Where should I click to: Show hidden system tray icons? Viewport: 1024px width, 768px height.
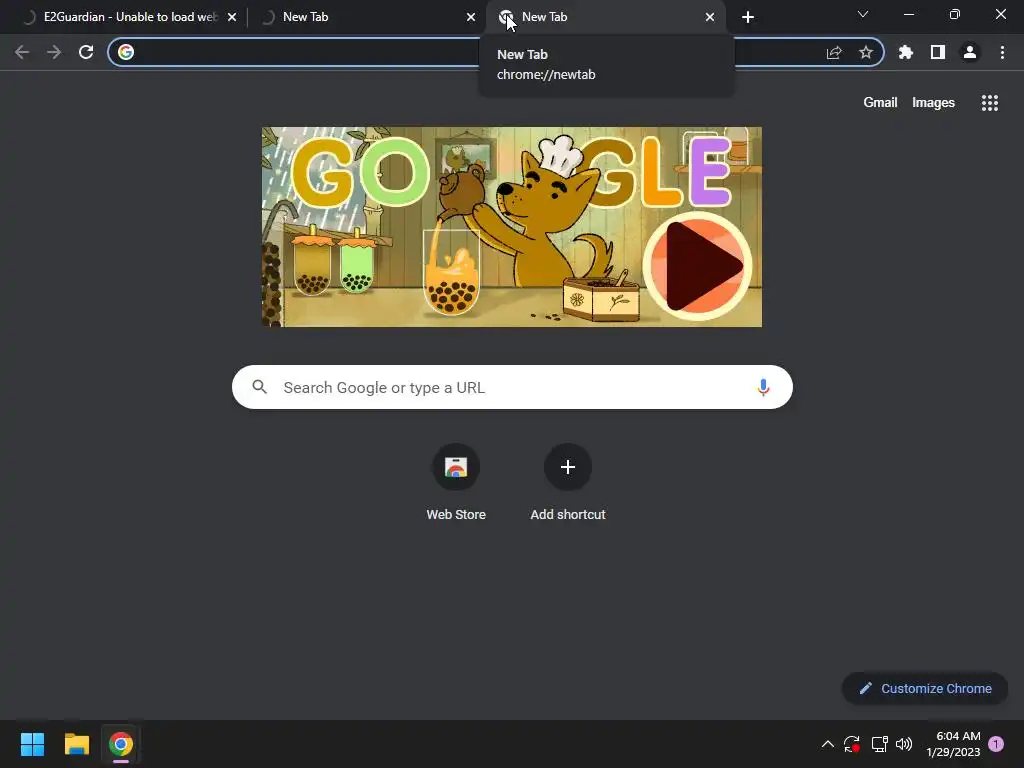point(827,744)
